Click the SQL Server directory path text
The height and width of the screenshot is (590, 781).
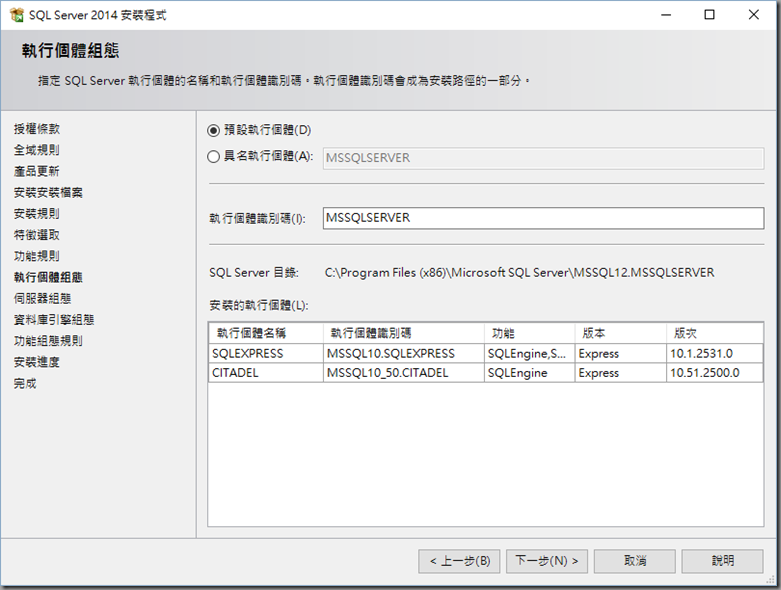tap(520, 273)
